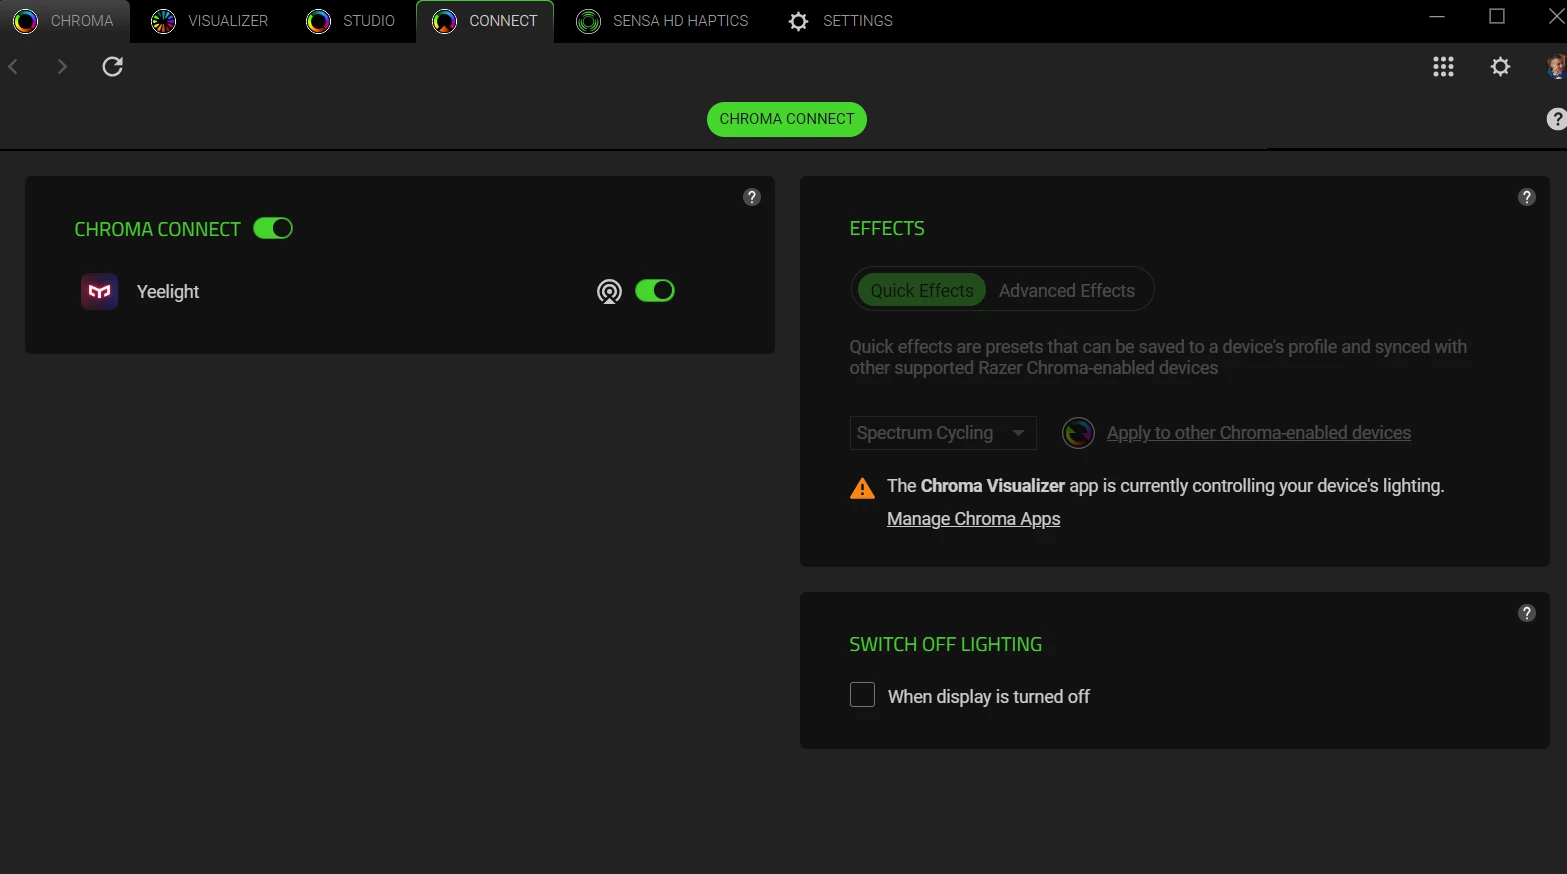This screenshot has width=1567, height=874.
Task: Click the forward navigation arrow
Action: coord(62,66)
